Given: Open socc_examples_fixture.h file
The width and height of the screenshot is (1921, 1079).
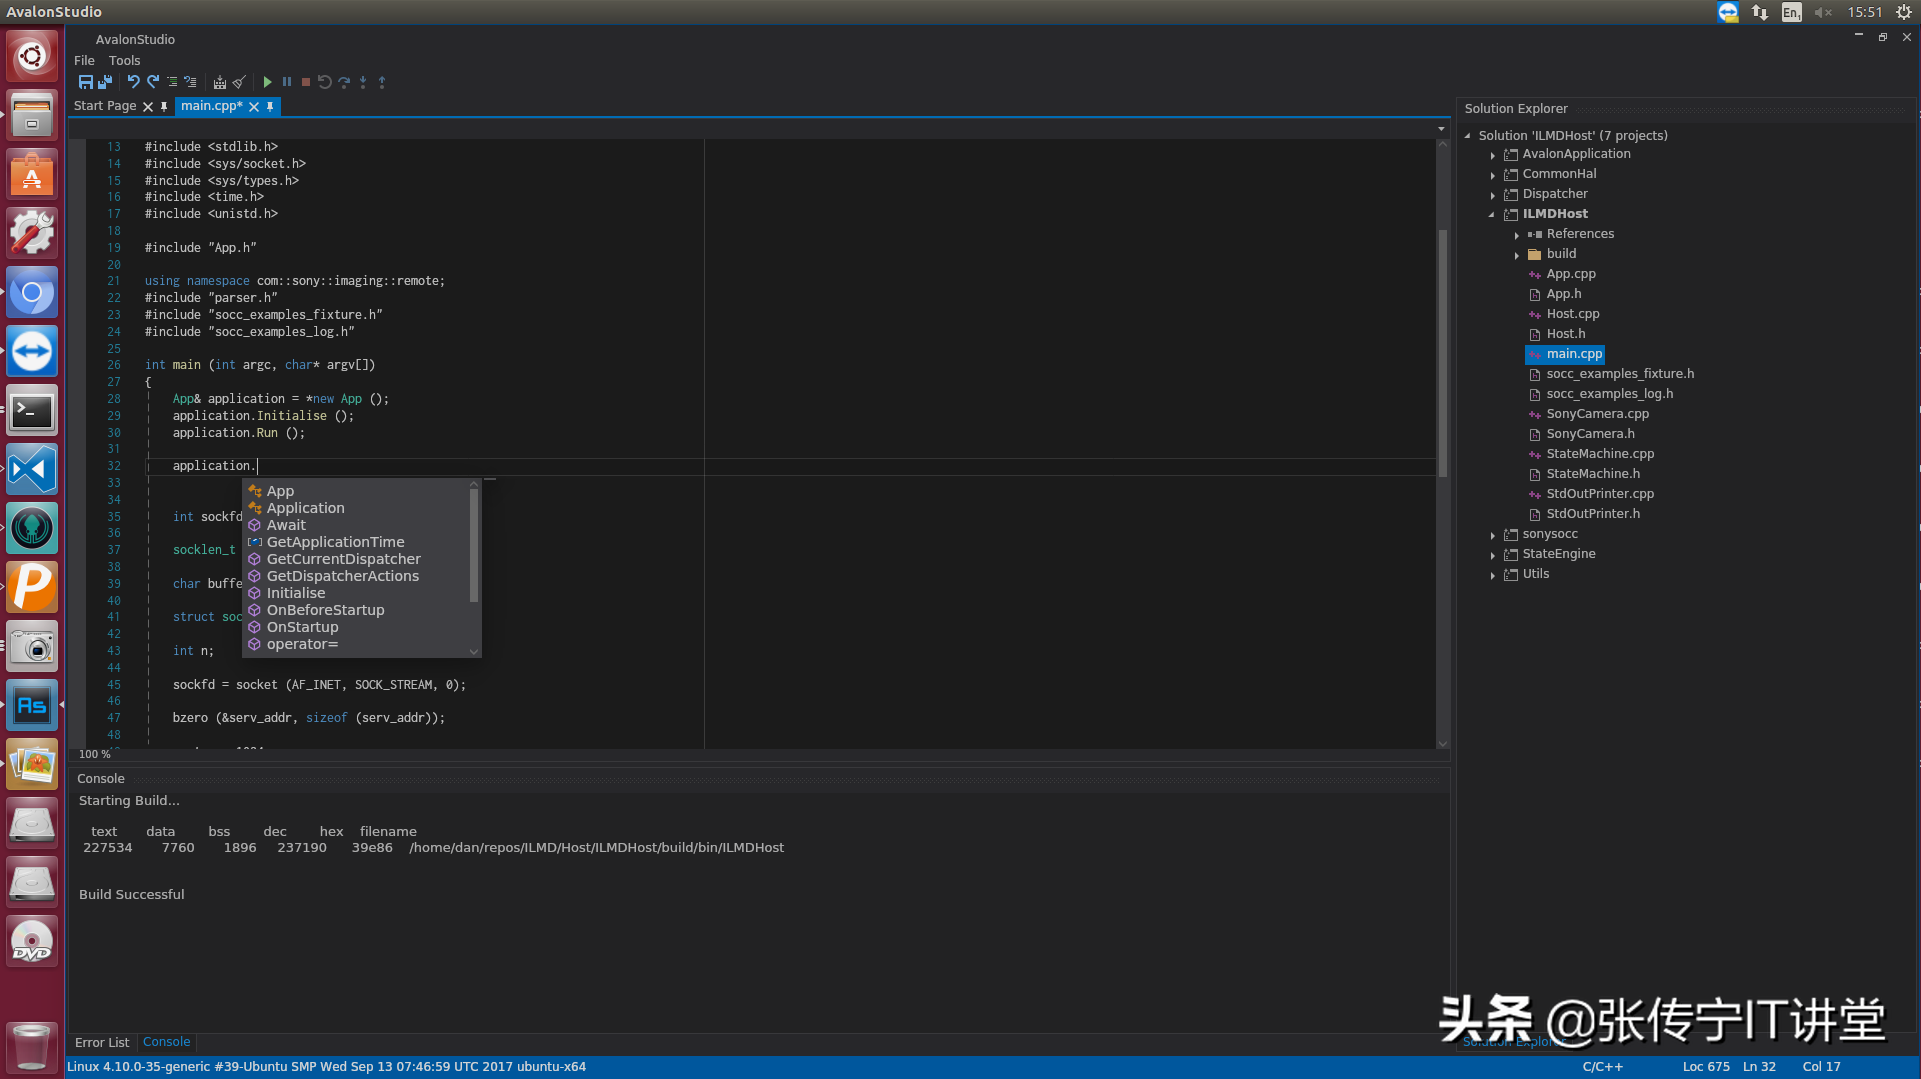Looking at the screenshot, I should pos(1620,374).
